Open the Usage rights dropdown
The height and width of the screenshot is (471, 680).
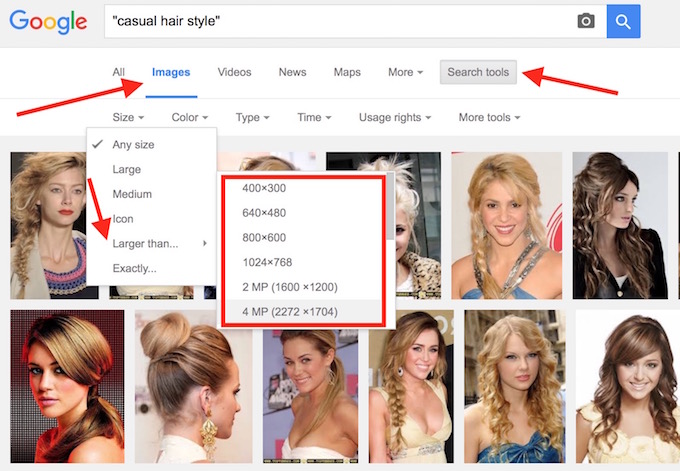point(395,118)
